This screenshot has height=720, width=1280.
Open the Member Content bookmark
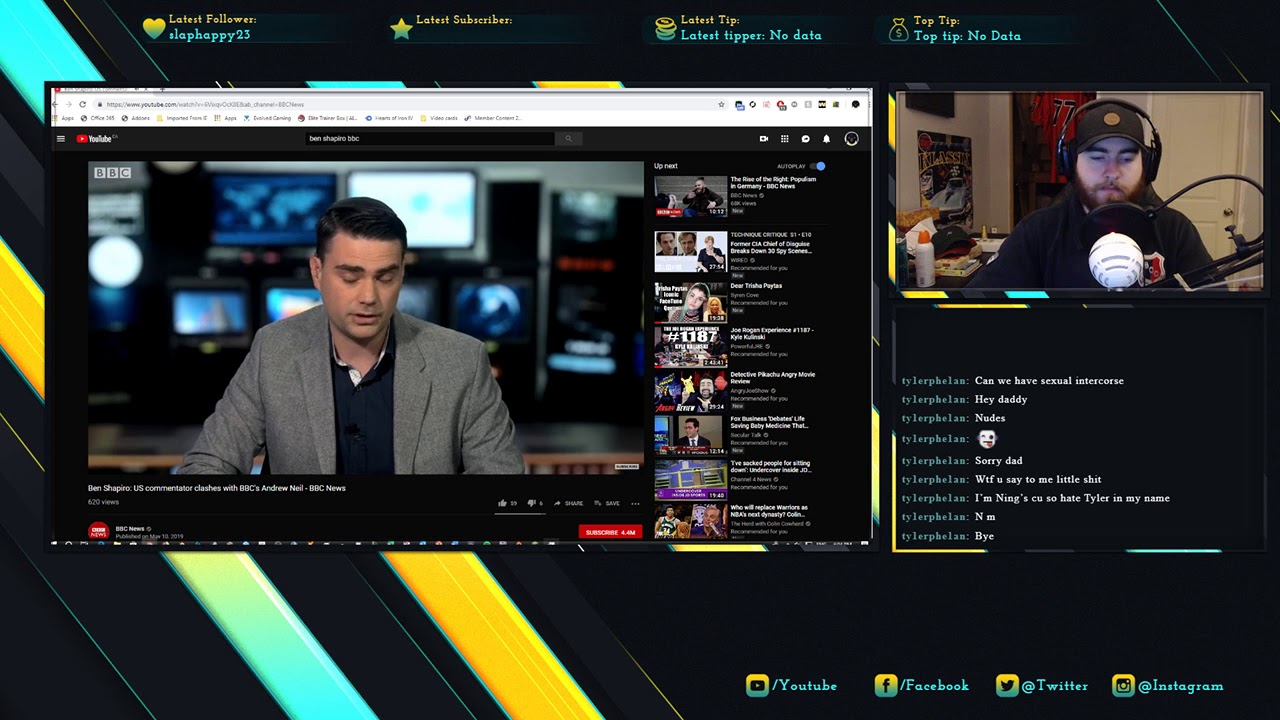point(493,118)
